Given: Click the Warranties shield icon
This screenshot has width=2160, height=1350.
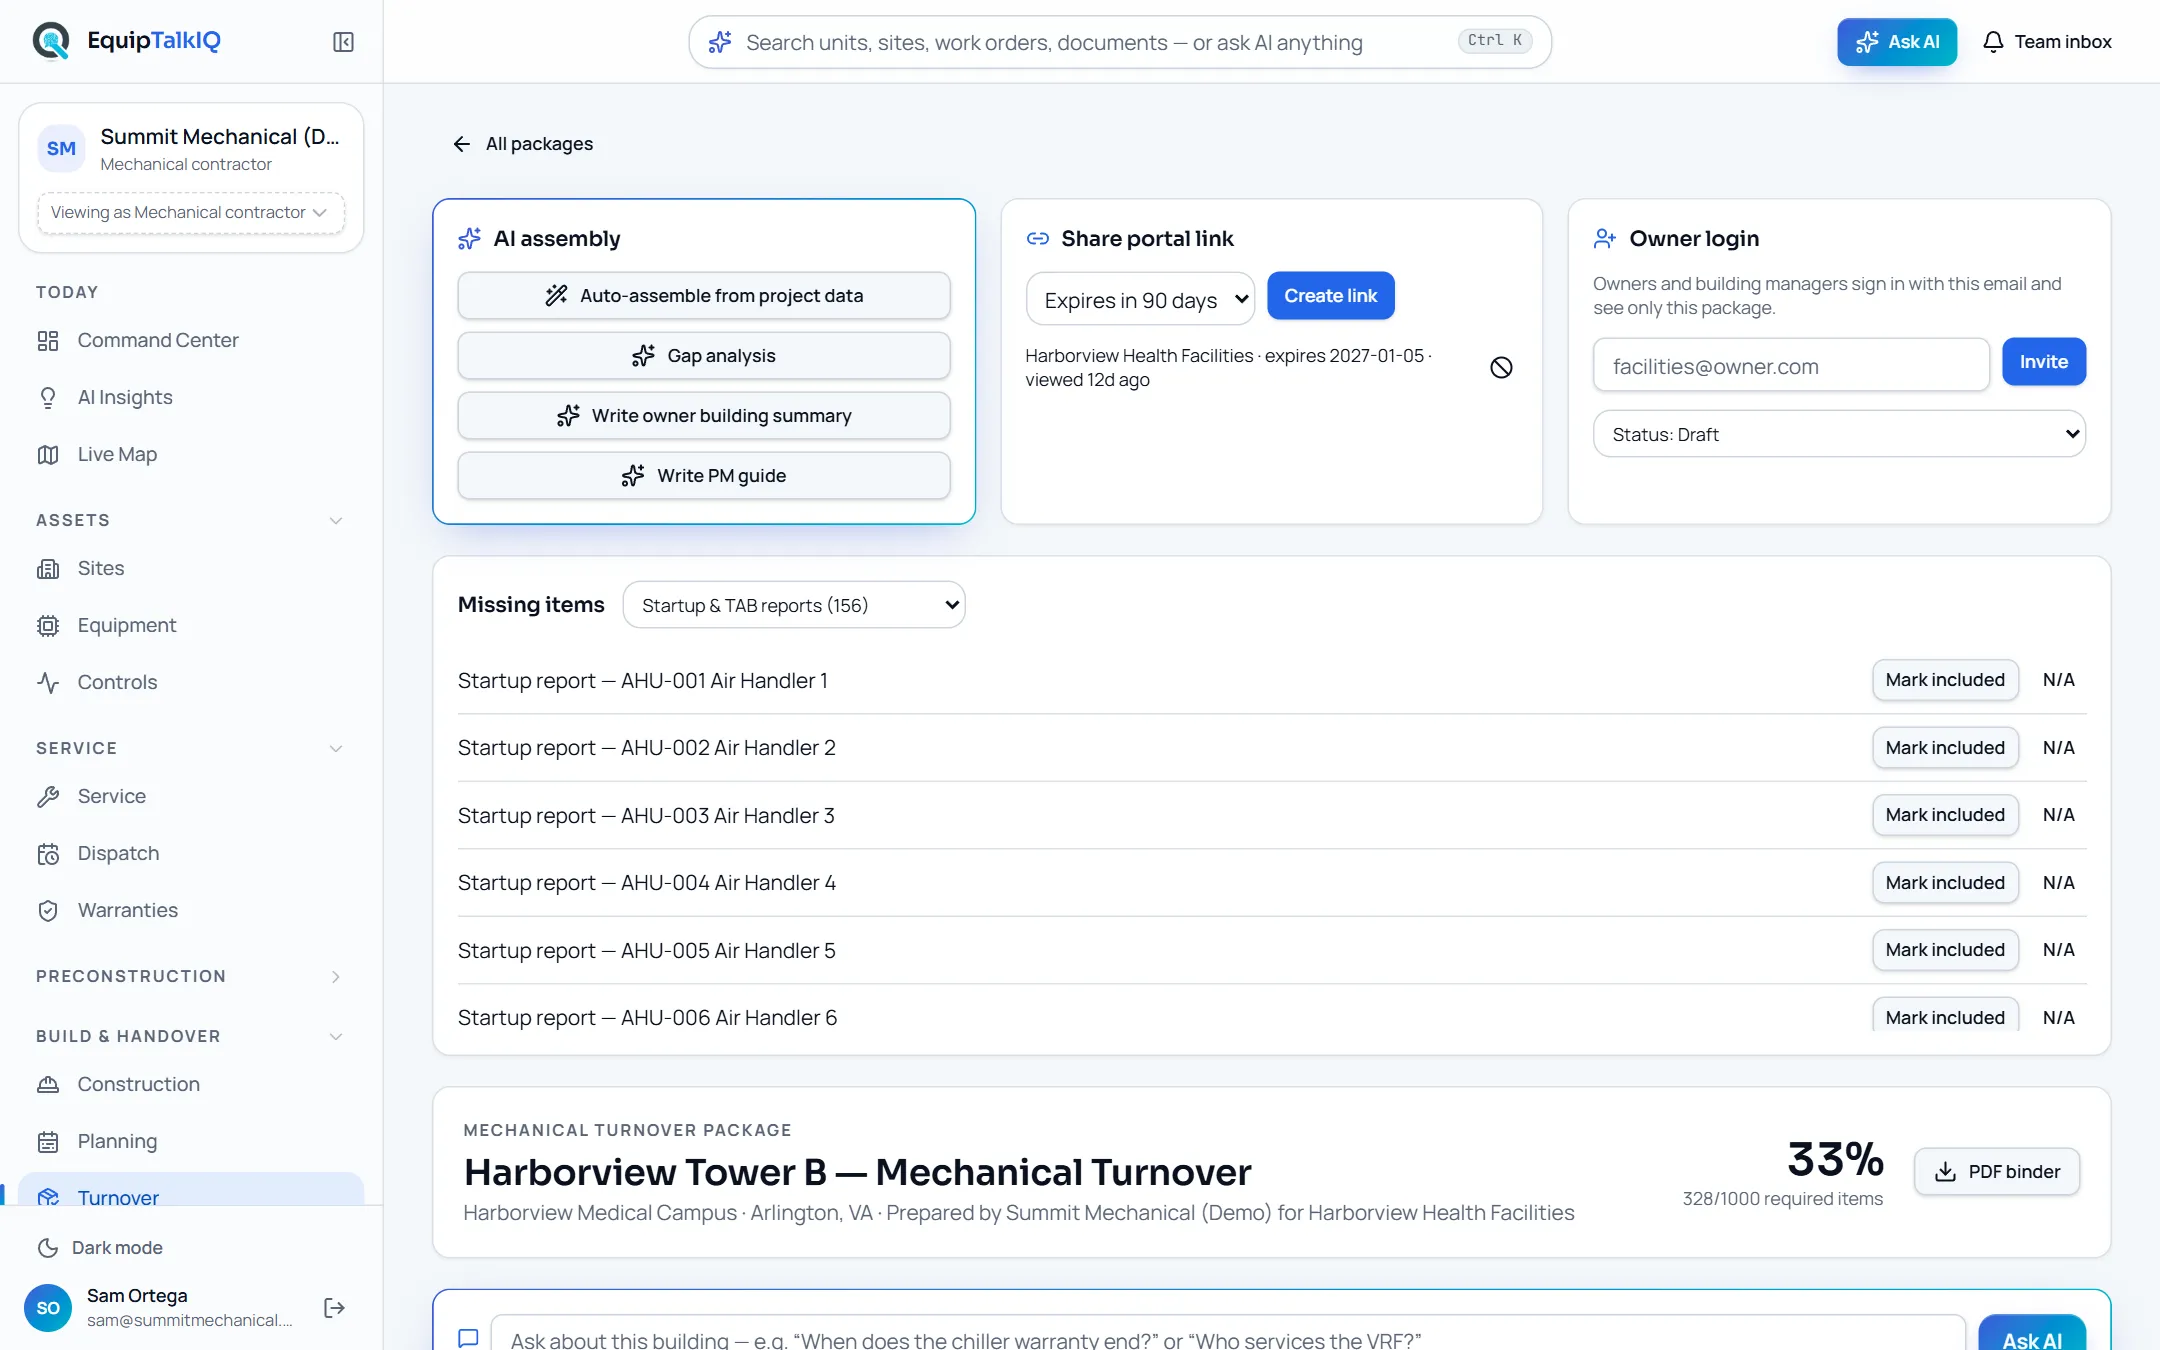Looking at the screenshot, I should 48,911.
